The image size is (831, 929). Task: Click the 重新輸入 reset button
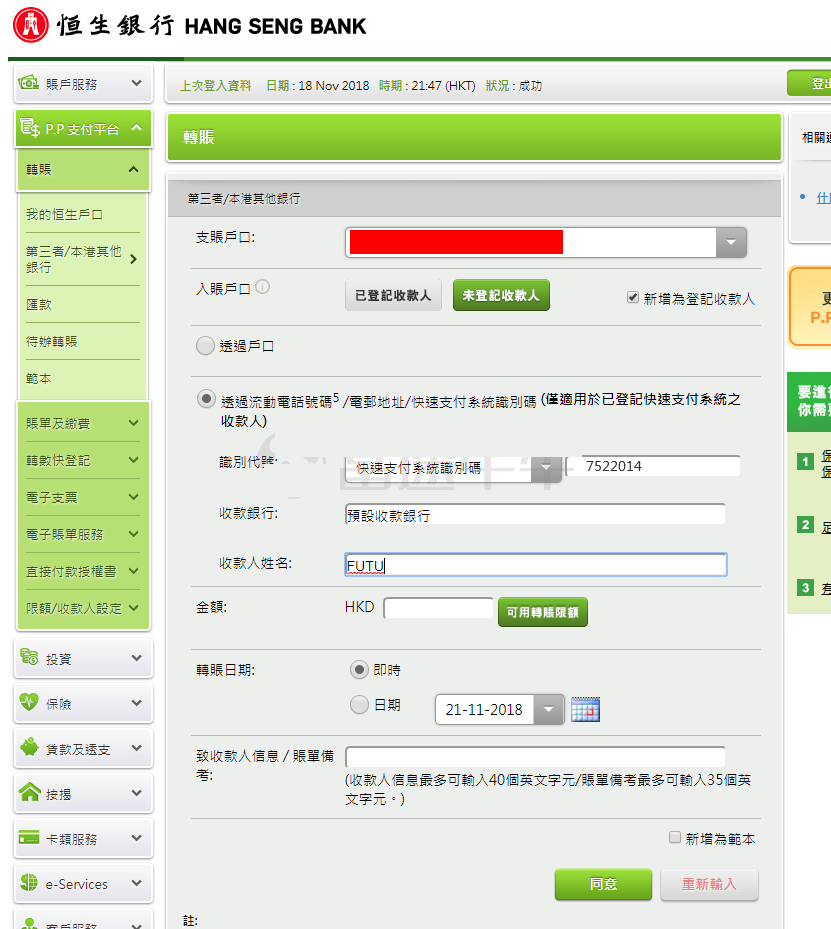(709, 884)
